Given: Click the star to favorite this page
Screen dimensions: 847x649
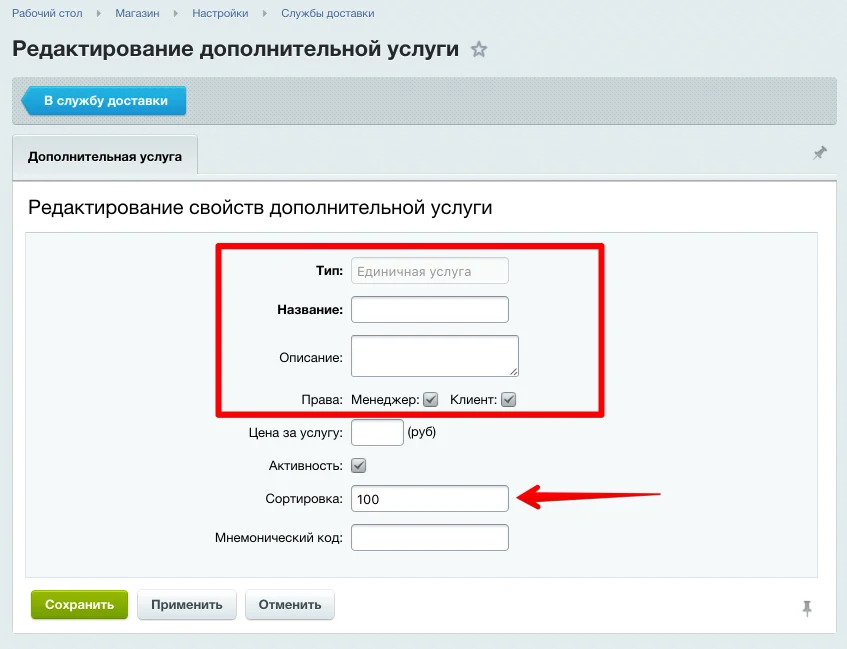Looking at the screenshot, I should [478, 47].
